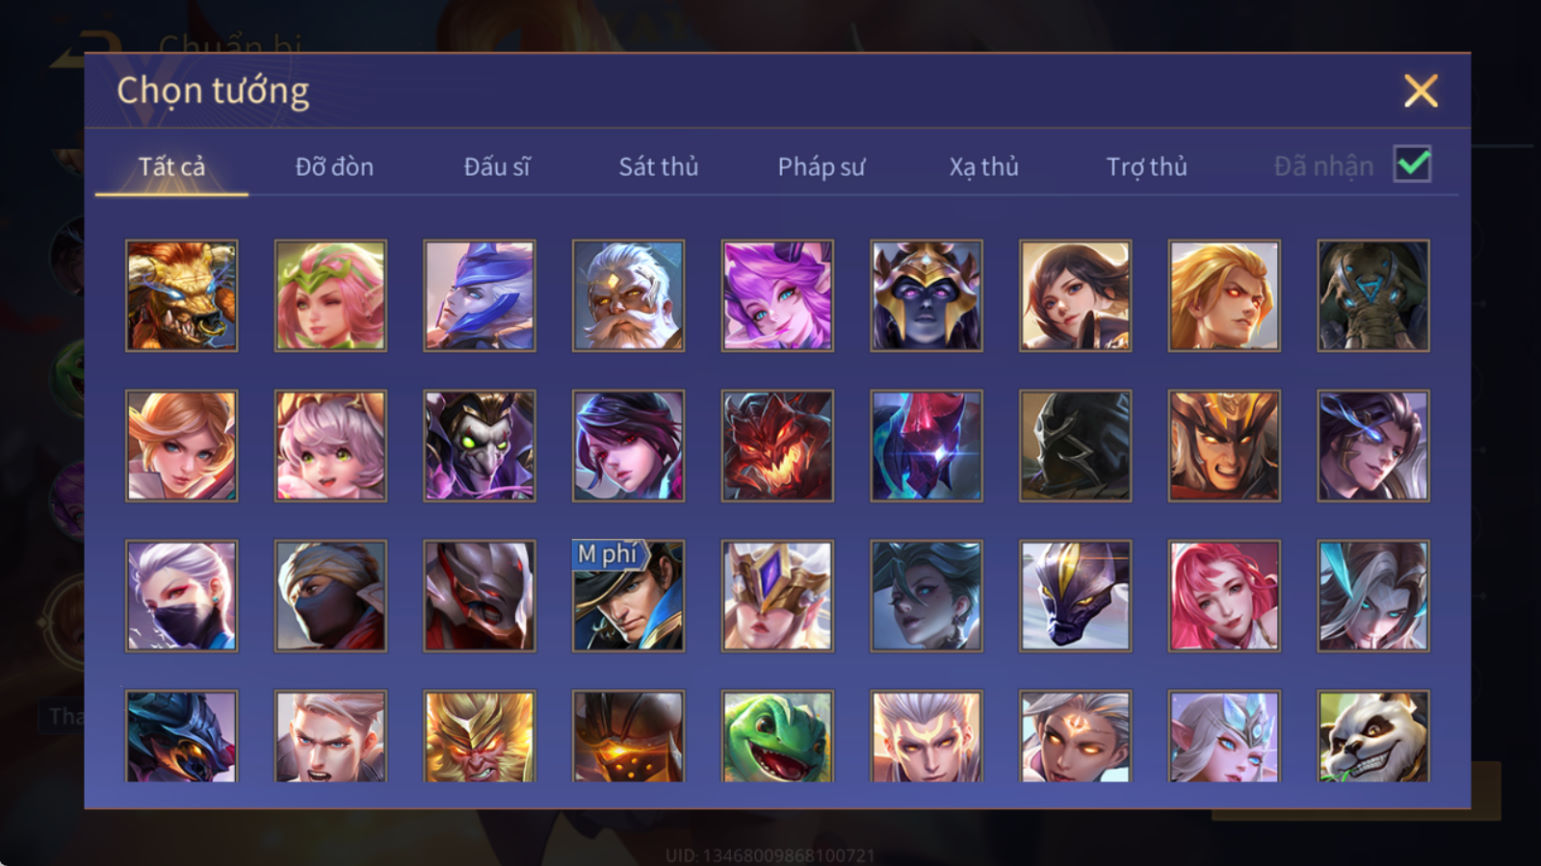Select the green chameleon hero portrait
This screenshot has width=1541, height=866.
coord(777,736)
